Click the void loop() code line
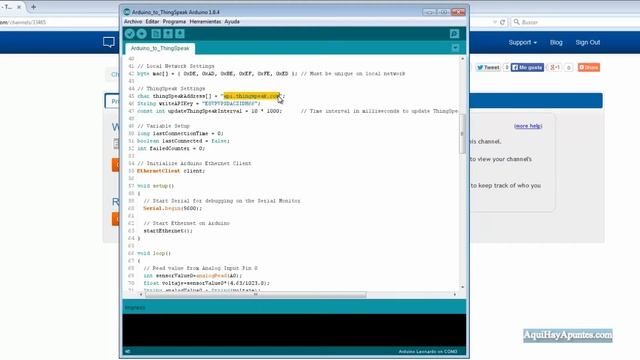Image resolution: width=640 pixels, height=360 pixels. click(154, 253)
